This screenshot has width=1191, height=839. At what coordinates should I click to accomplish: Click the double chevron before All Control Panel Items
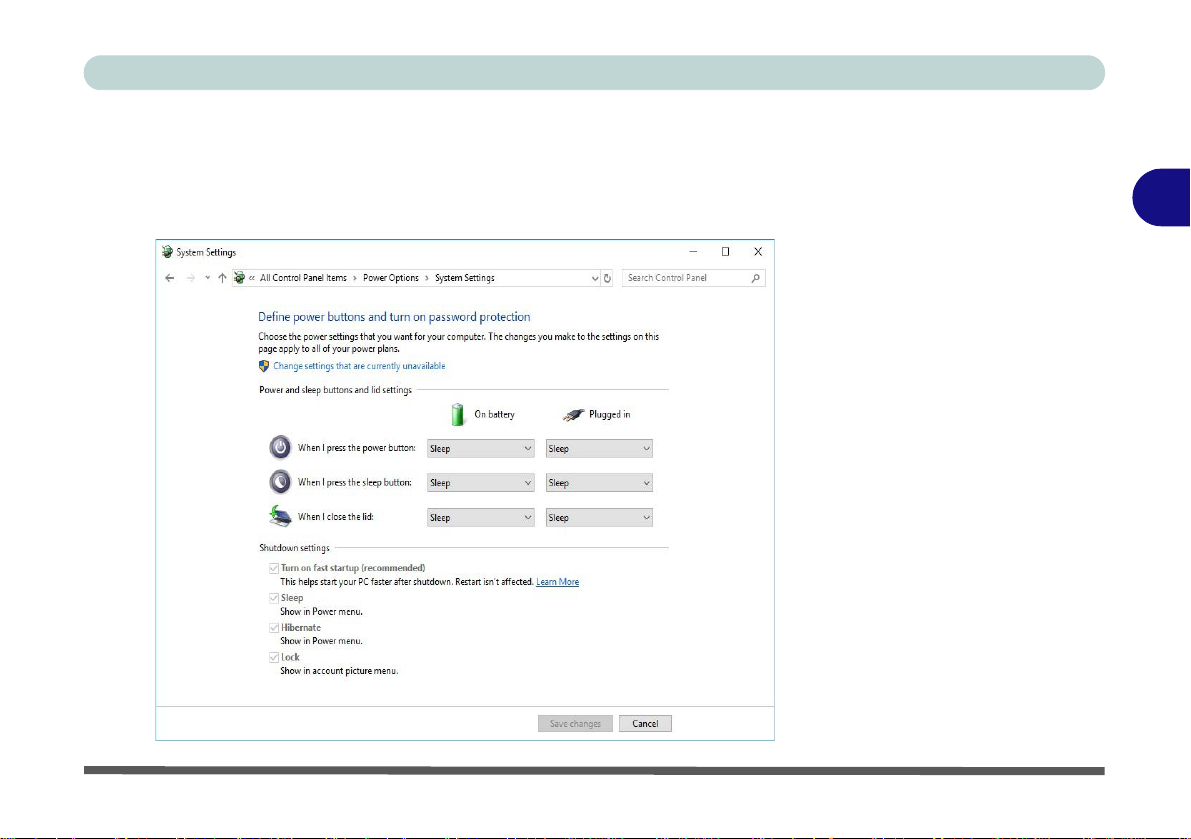(x=252, y=278)
